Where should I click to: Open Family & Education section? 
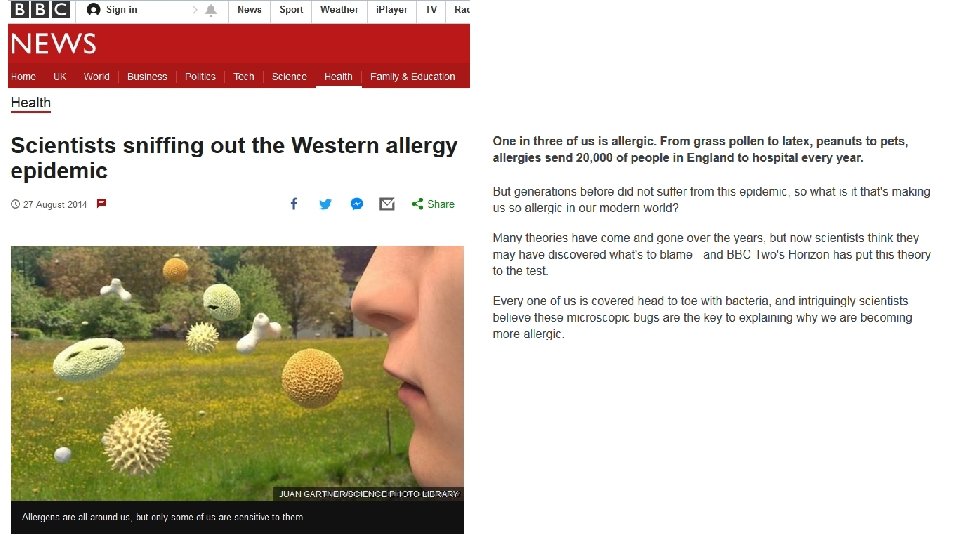413,77
